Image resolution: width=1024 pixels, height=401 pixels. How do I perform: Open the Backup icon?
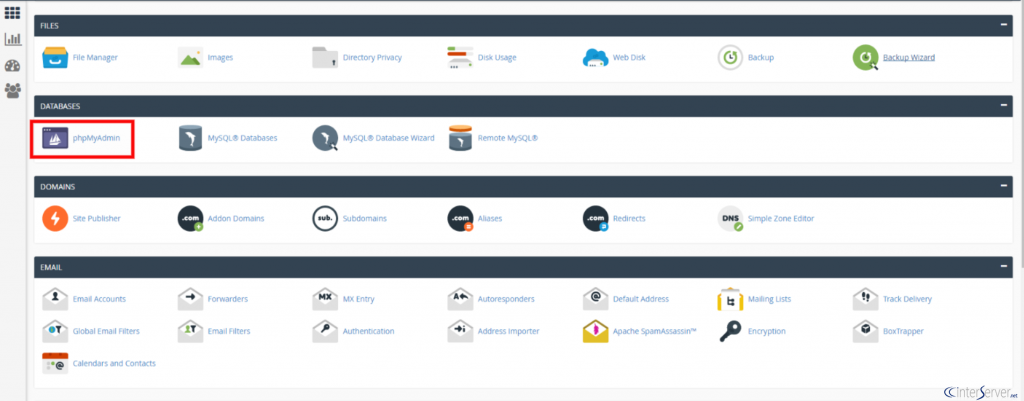pos(731,57)
